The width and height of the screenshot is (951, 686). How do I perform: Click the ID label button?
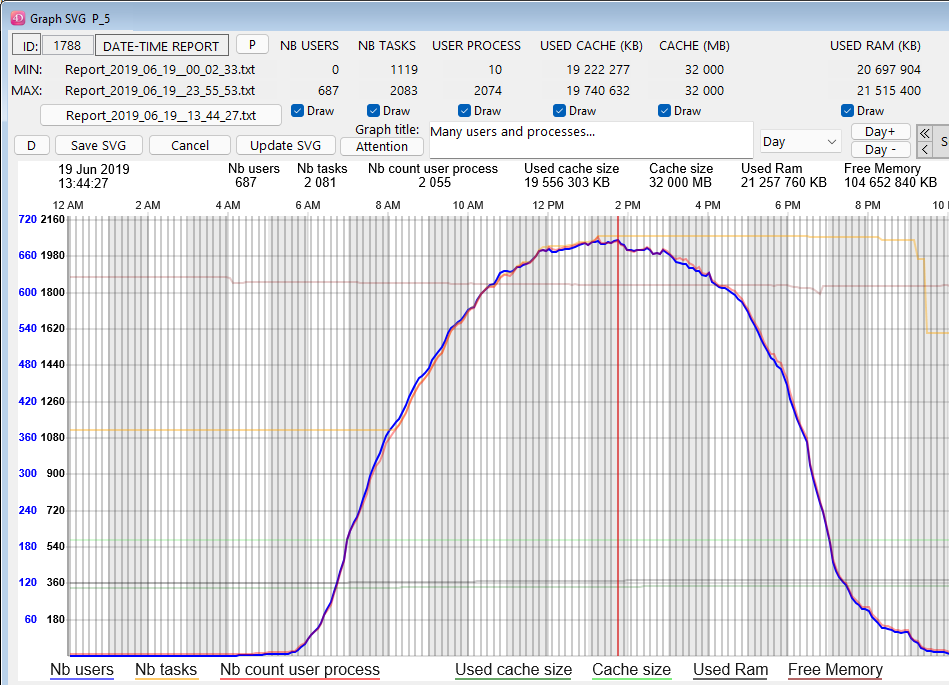(x=28, y=46)
